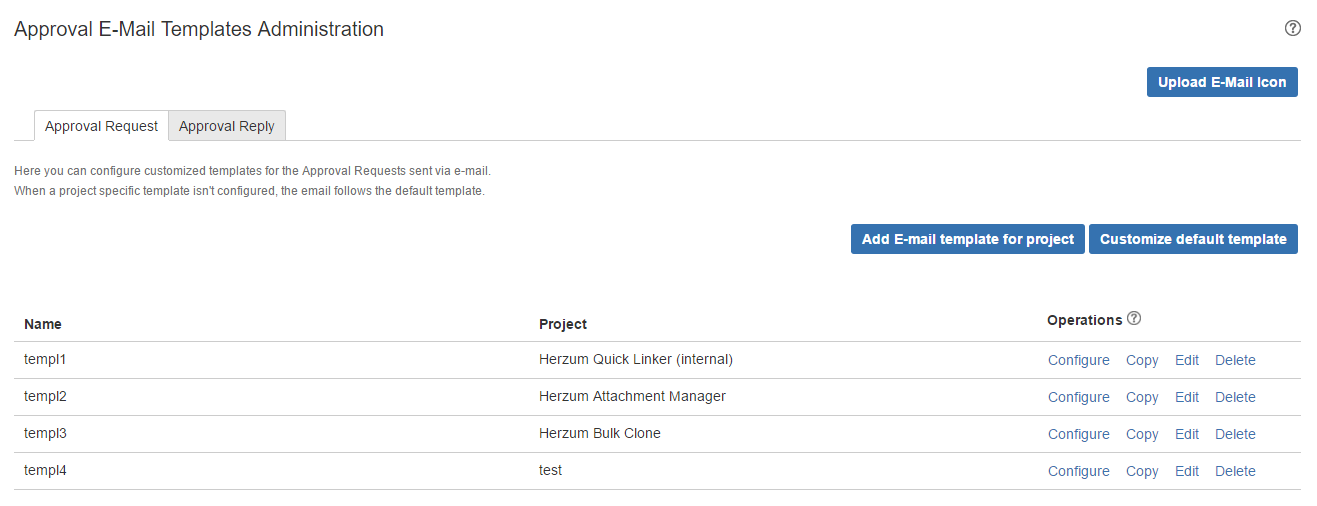Delete the templ1 template

click(x=1235, y=360)
